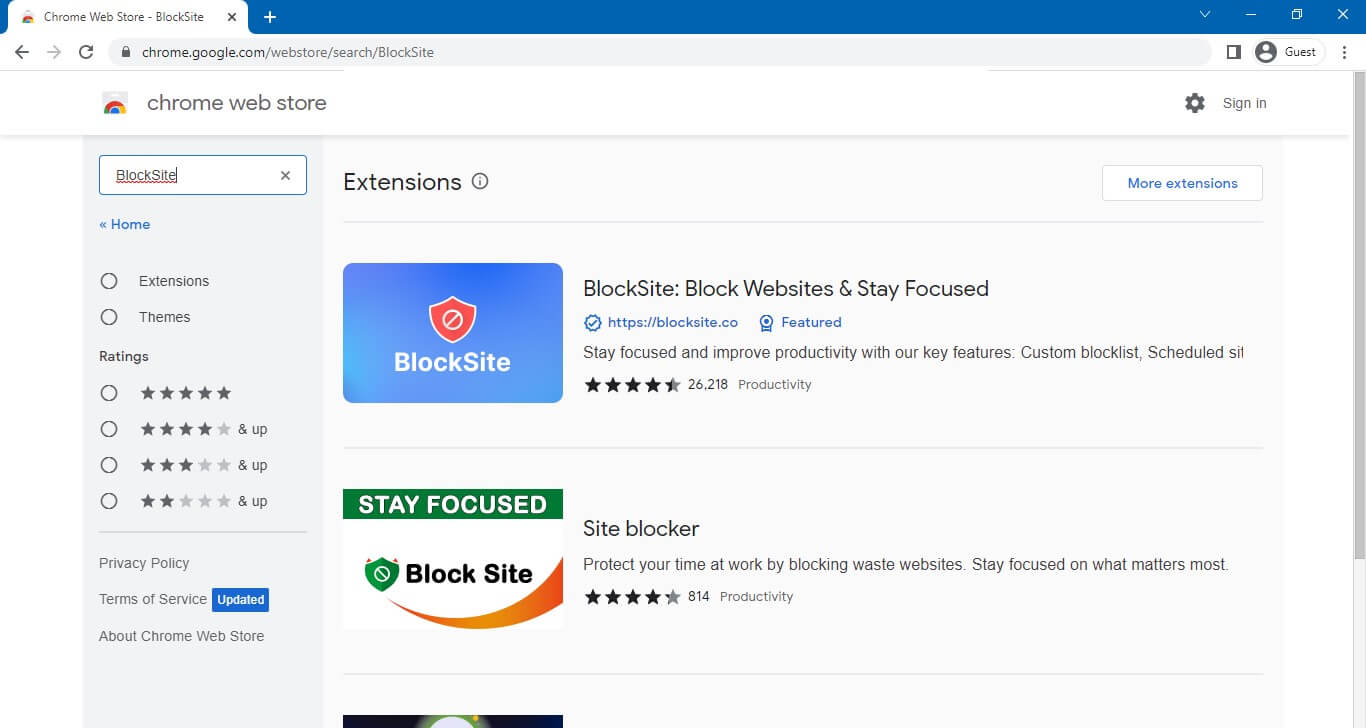1366x728 pixels.
Task: Click the browser back arrow
Action: click(22, 52)
